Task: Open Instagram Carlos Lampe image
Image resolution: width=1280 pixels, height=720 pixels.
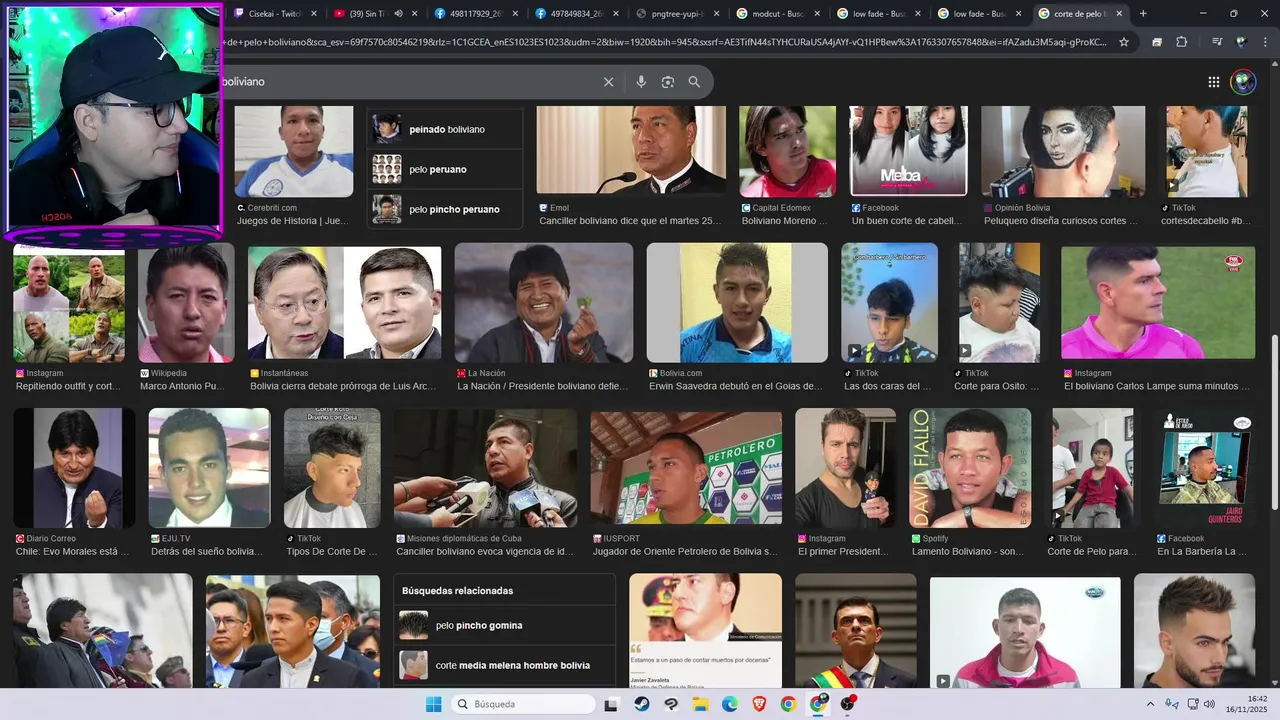Action: pos(1158,302)
